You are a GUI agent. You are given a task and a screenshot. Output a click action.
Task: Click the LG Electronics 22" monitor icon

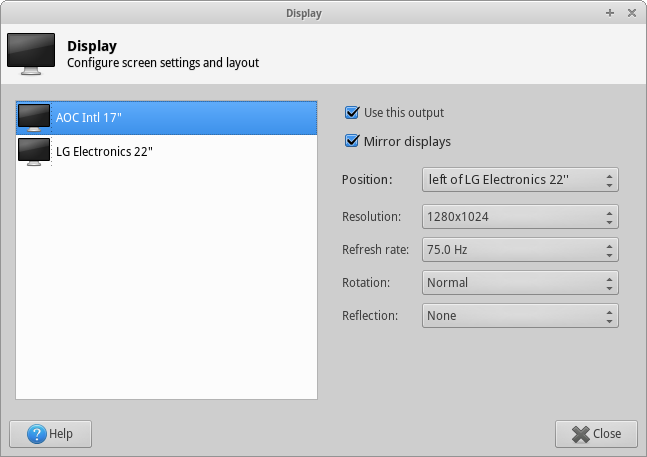34,152
